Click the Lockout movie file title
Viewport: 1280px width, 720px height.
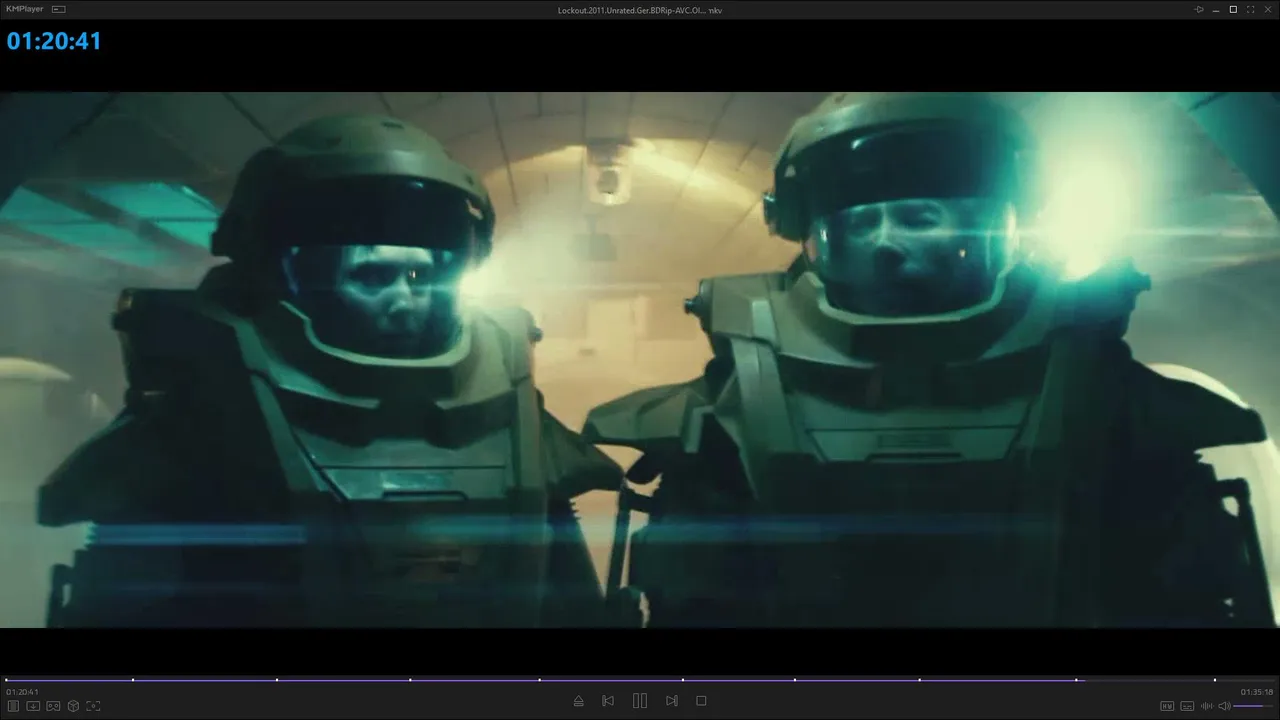tap(640, 10)
